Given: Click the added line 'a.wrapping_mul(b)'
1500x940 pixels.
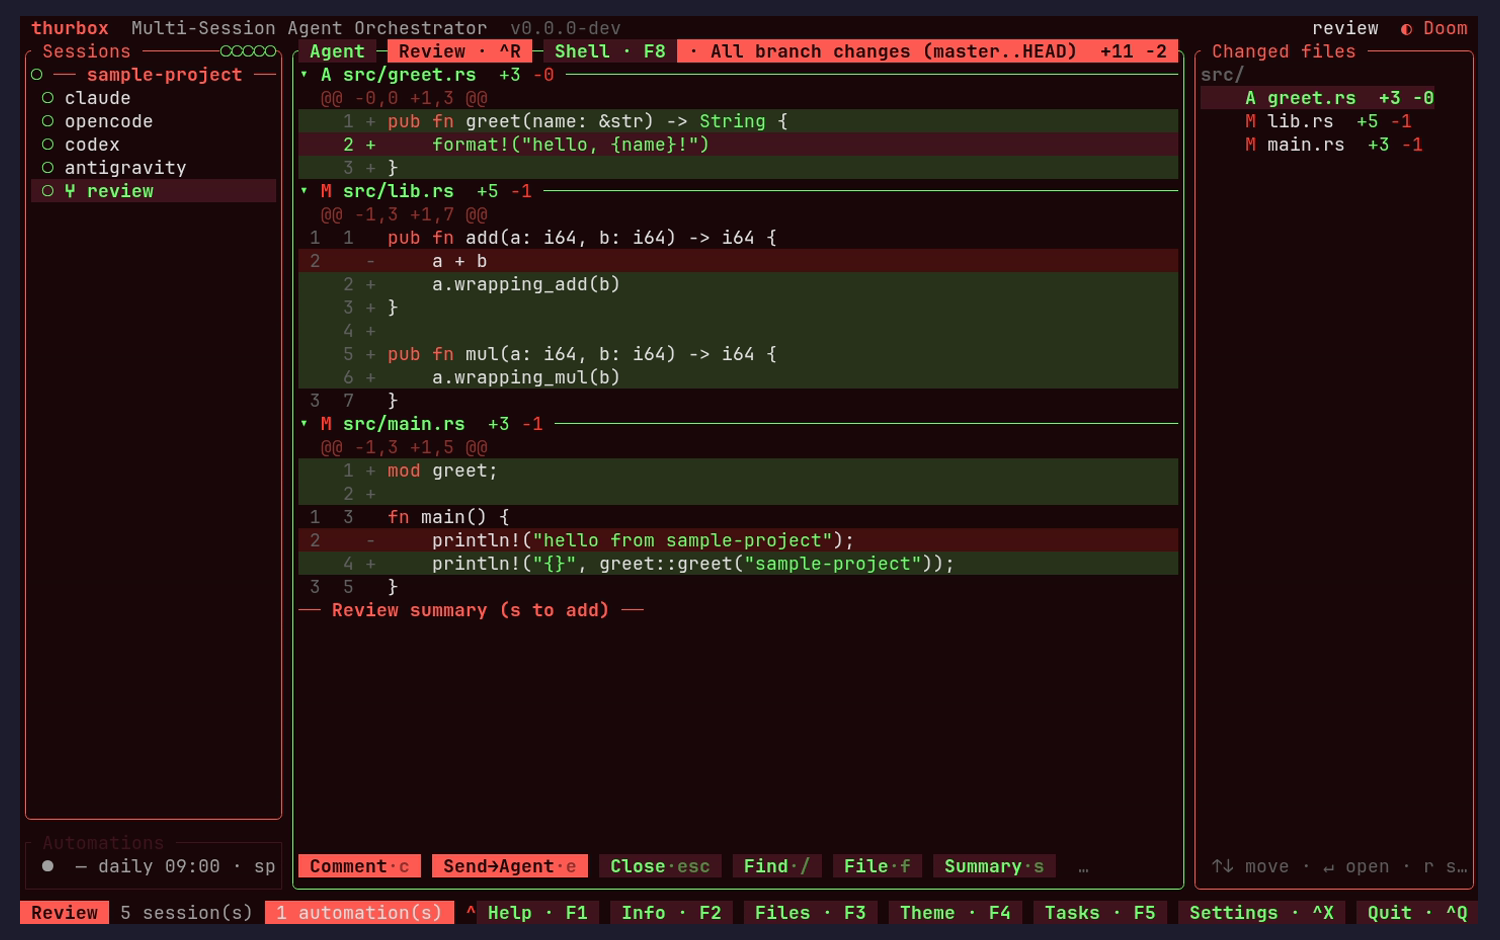Looking at the screenshot, I should point(738,377).
